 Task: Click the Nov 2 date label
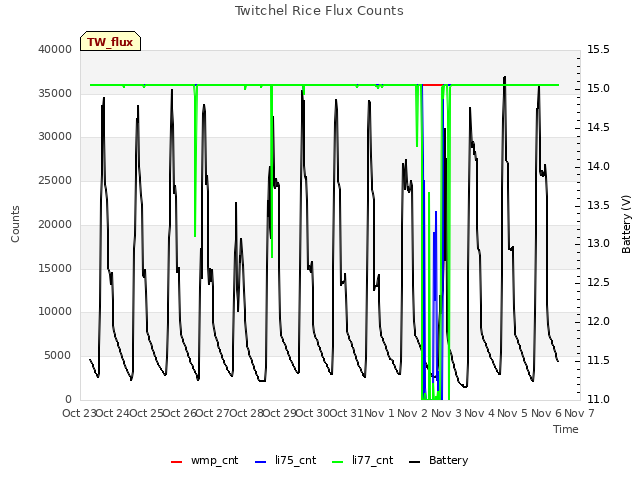(x=413, y=413)
